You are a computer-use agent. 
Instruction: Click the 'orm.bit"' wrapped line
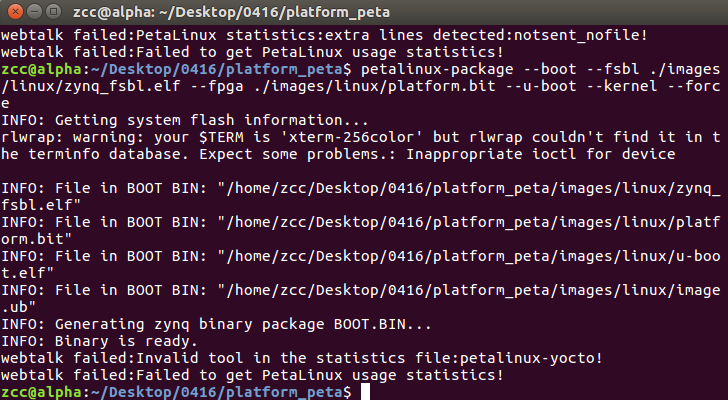36,239
